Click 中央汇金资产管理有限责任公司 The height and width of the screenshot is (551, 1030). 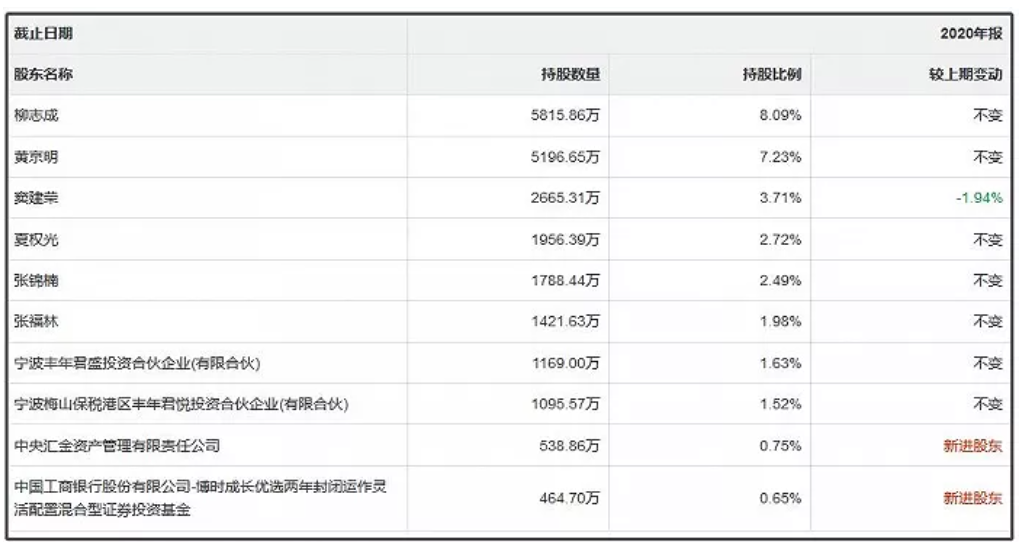click(116, 445)
